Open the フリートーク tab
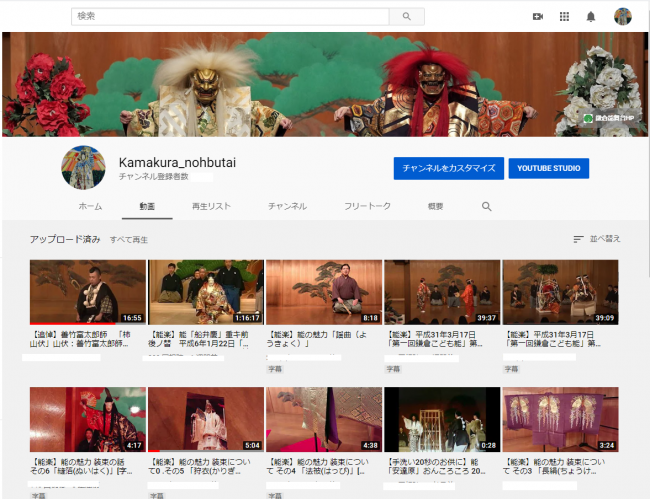 (x=367, y=206)
